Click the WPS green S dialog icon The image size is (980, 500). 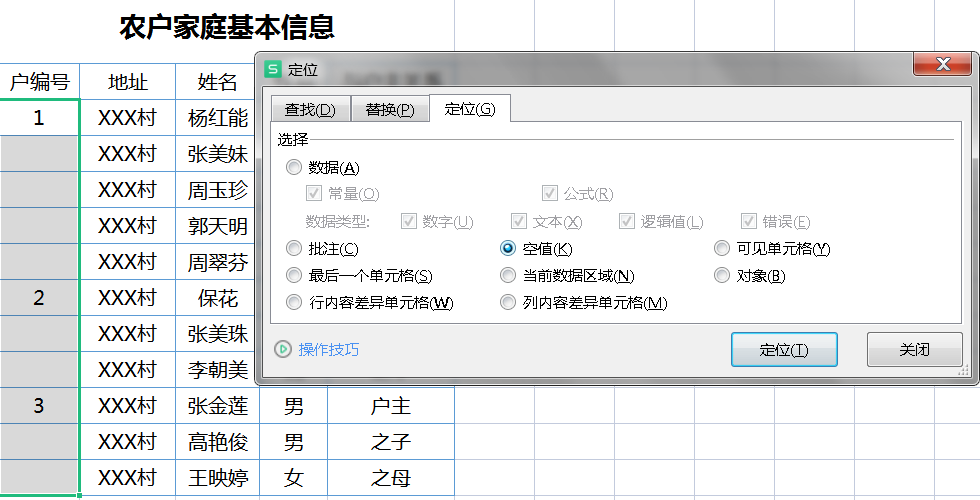(273, 69)
